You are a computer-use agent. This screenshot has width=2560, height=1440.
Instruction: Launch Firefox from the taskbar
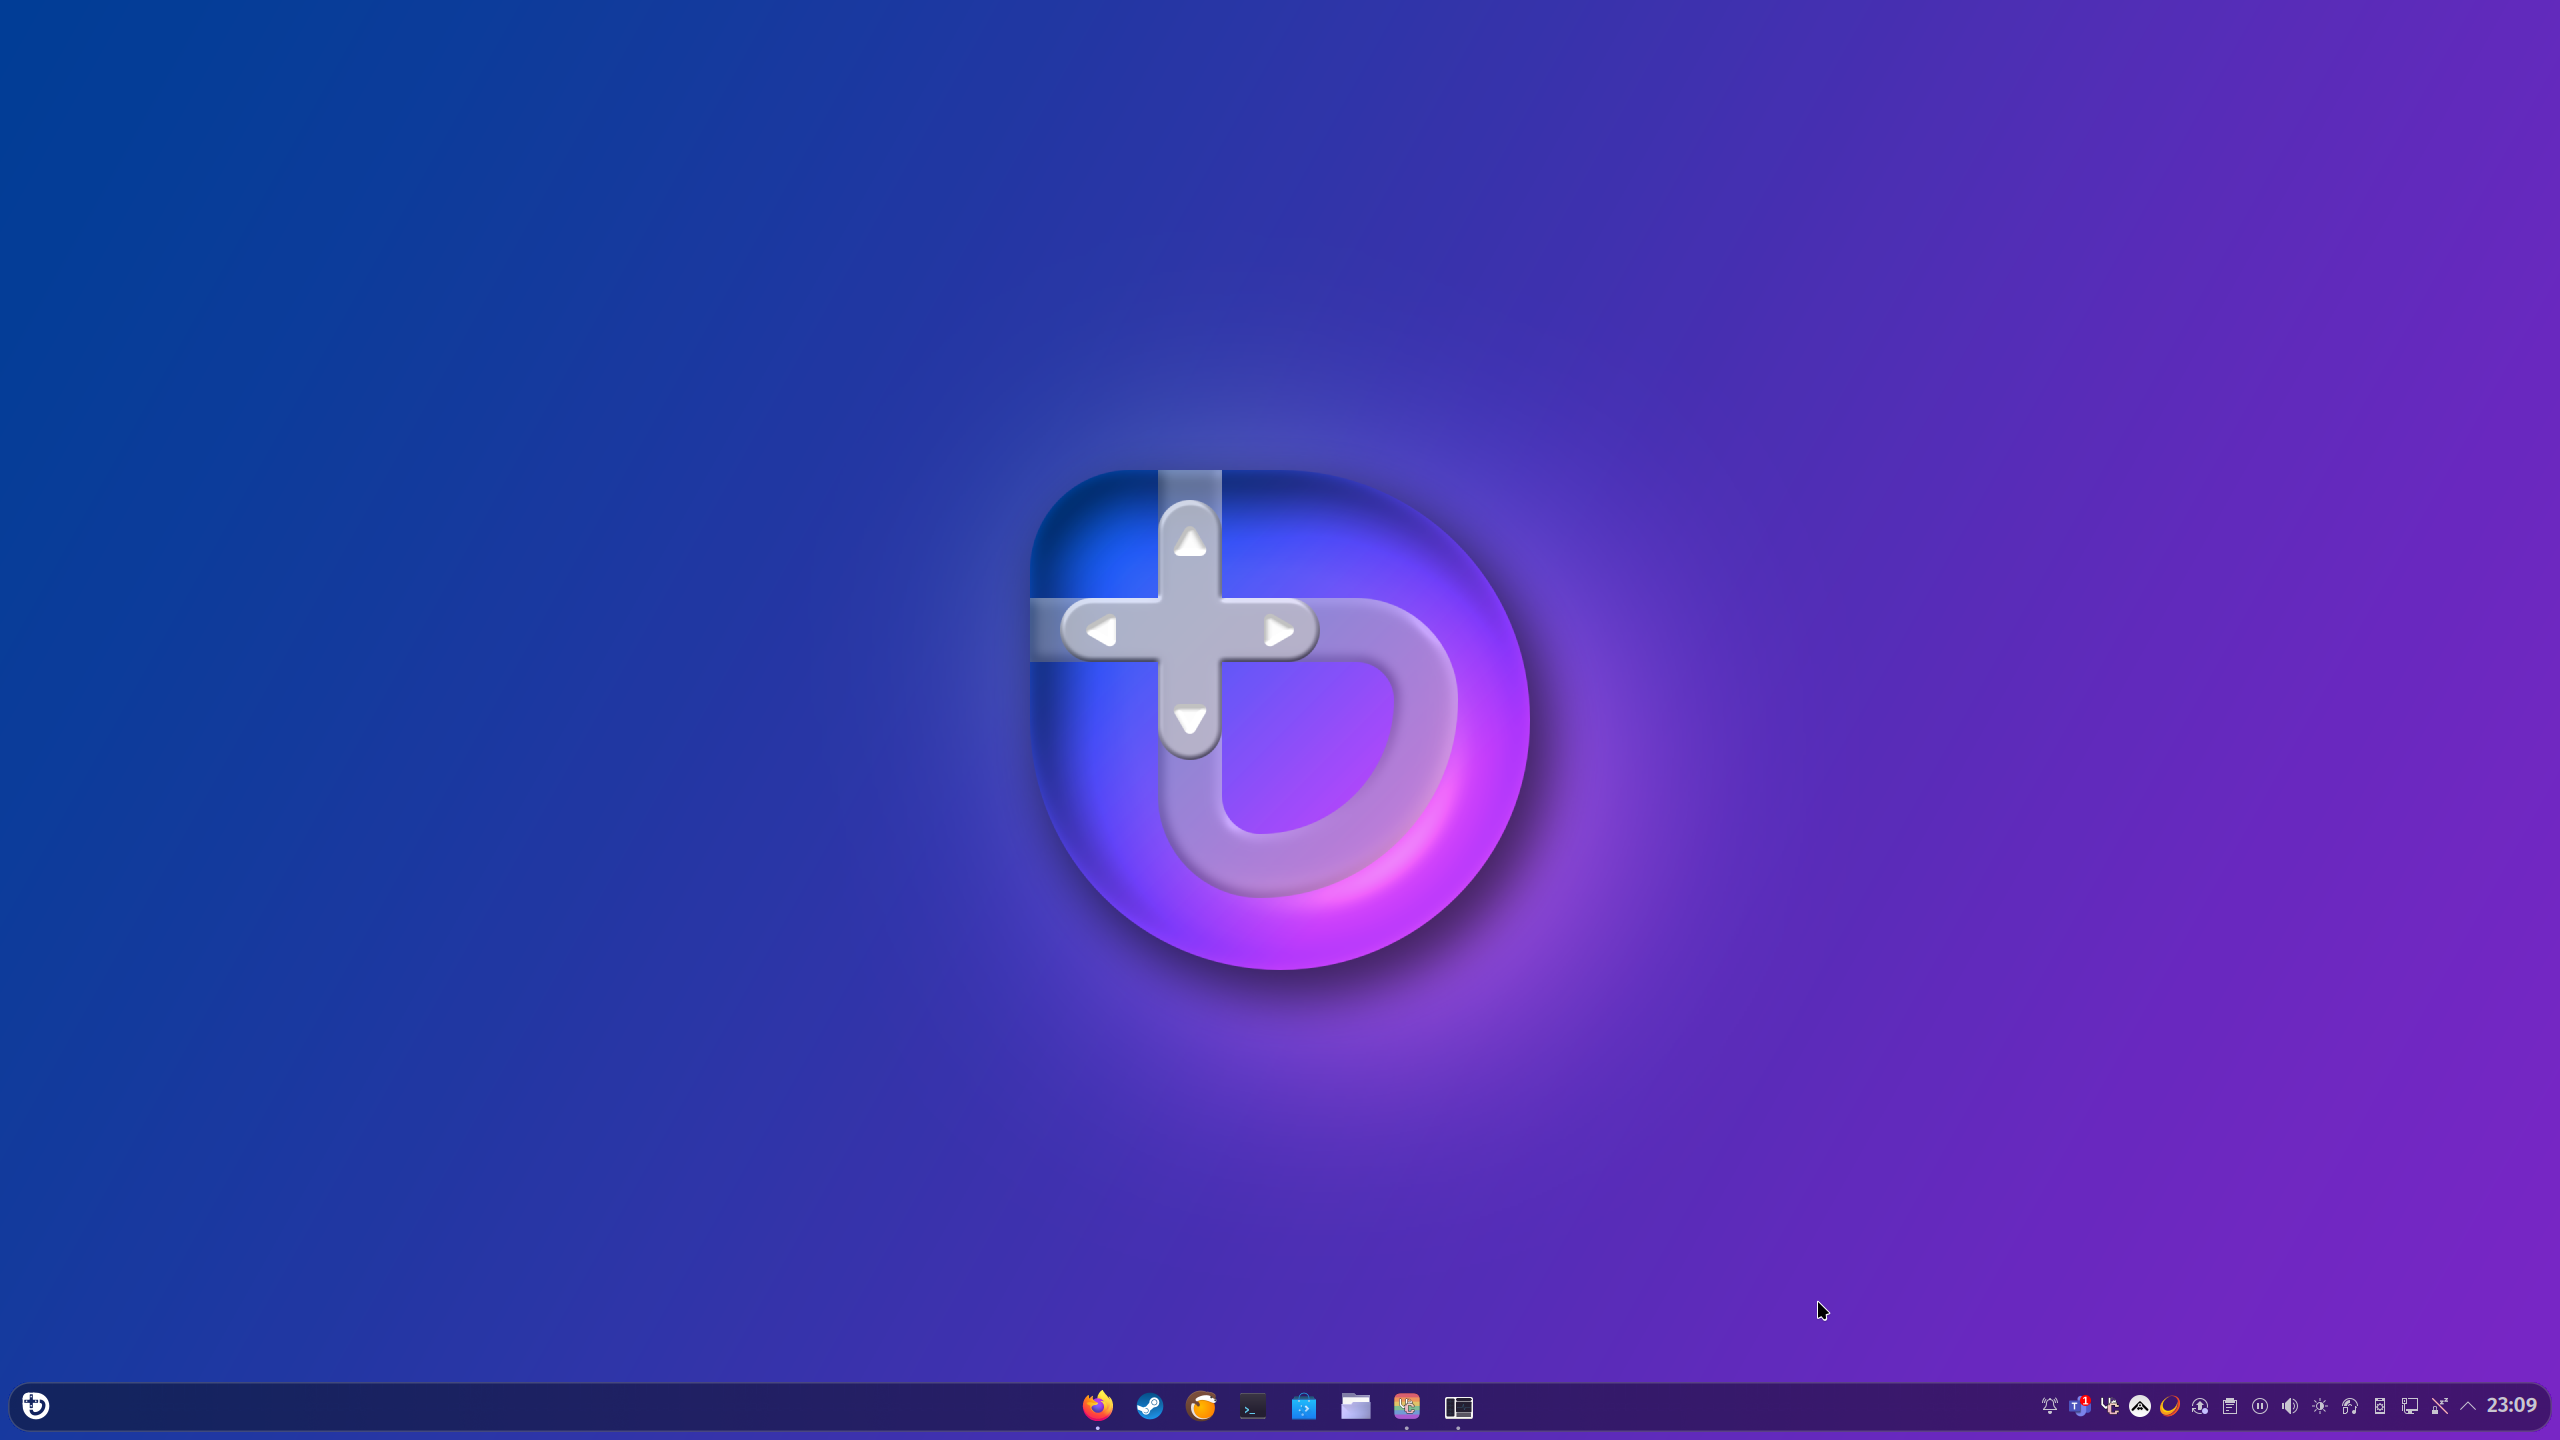(x=1099, y=1406)
